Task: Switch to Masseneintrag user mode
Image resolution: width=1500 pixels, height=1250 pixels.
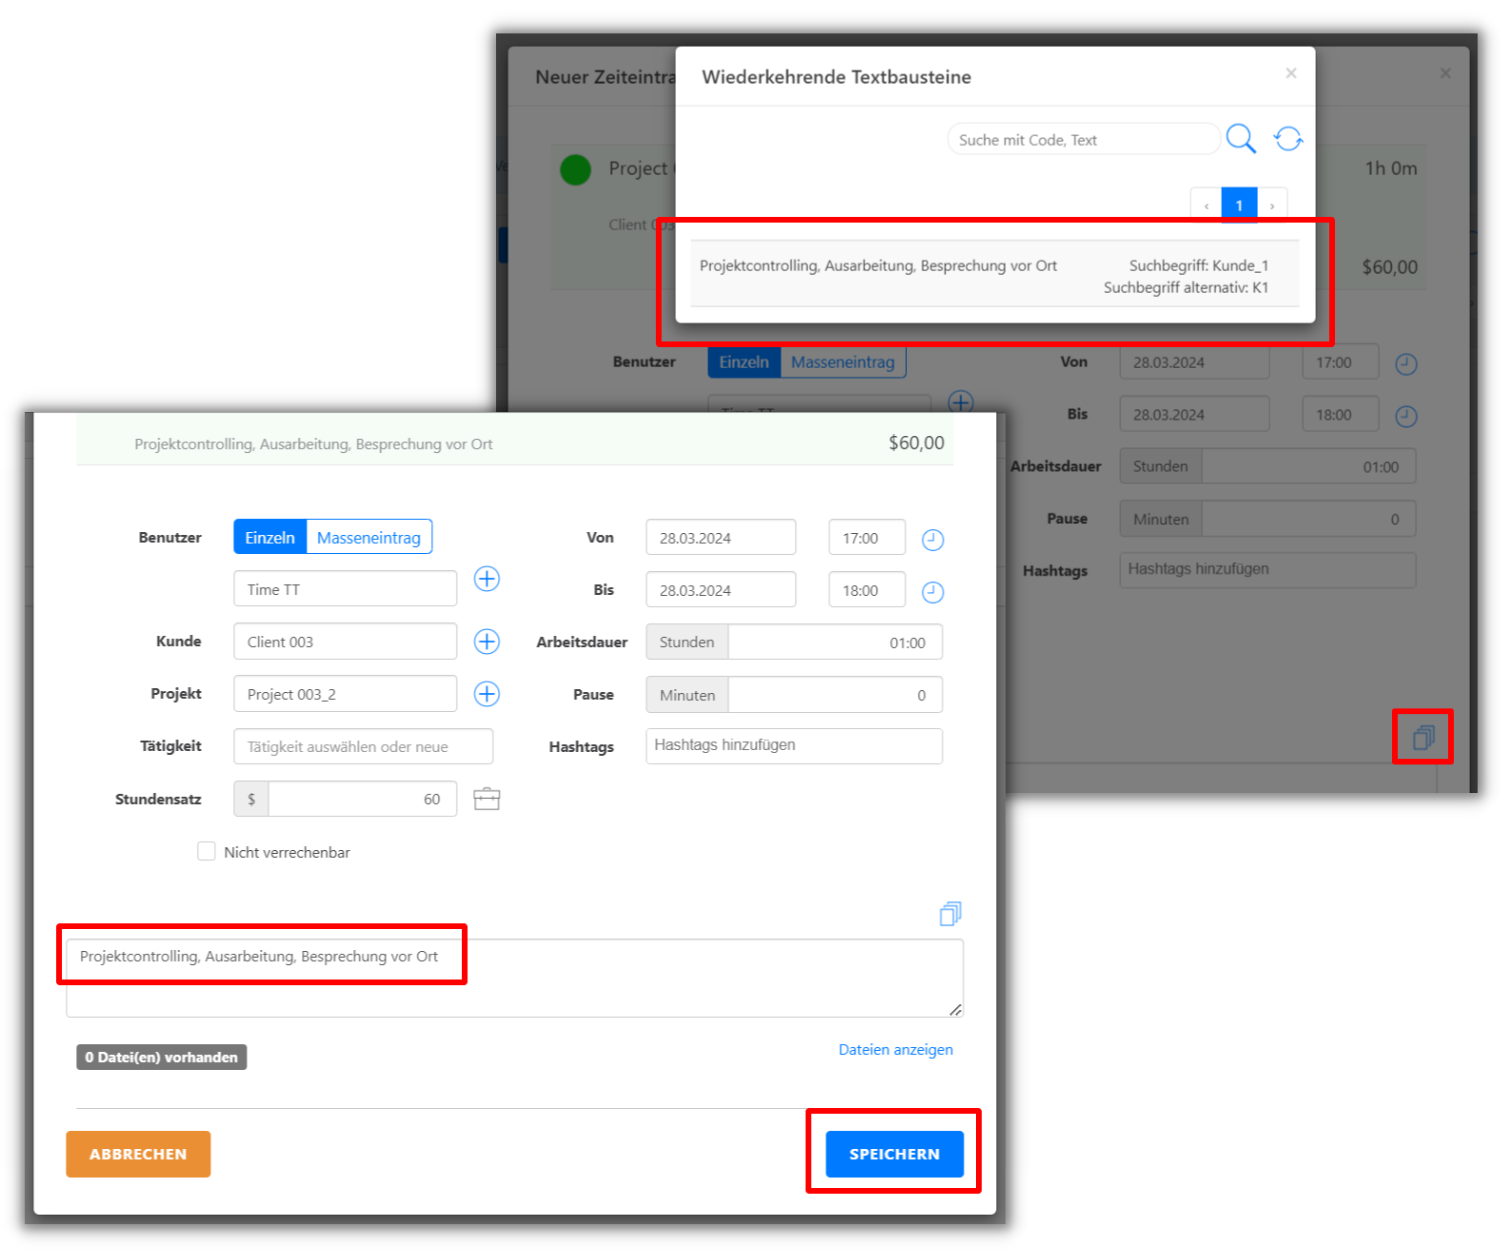Action: pos(368,538)
